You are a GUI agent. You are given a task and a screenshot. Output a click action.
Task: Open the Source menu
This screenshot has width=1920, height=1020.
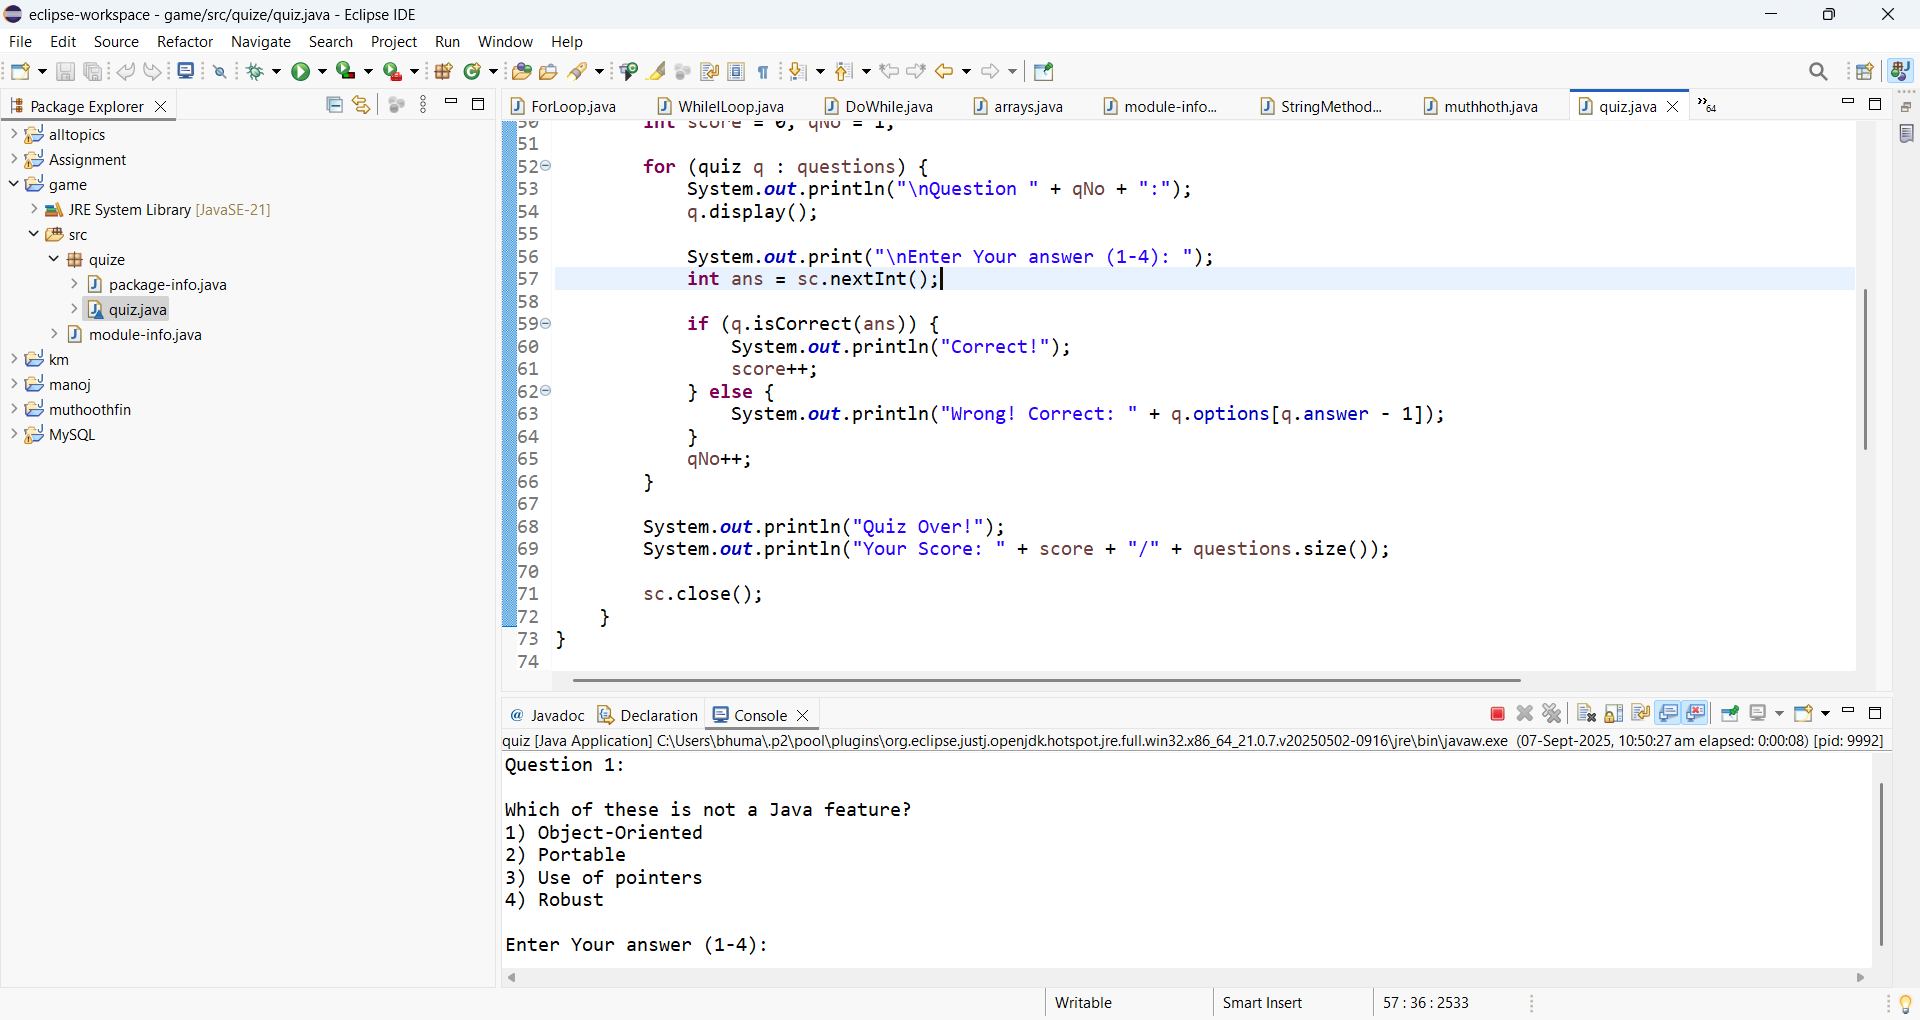116,42
